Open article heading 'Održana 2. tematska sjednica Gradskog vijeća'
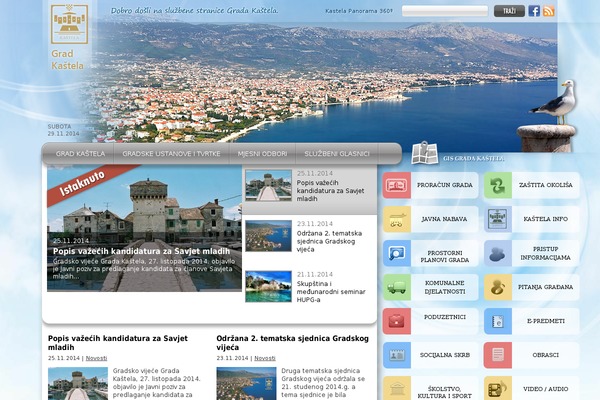 click(x=293, y=343)
